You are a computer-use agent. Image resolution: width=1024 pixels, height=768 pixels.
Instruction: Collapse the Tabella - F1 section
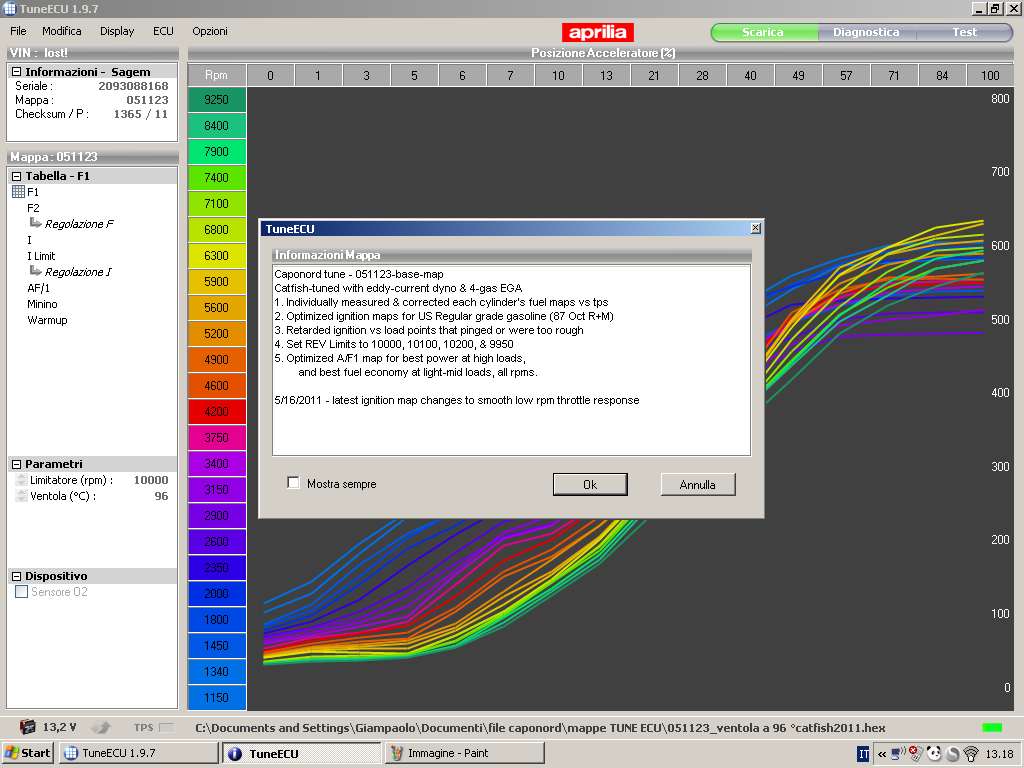coord(17,176)
